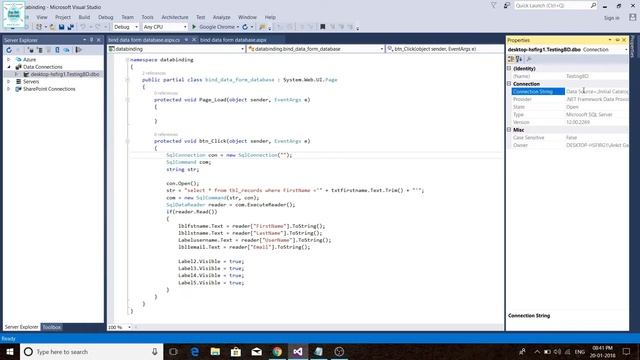Screen dimensions: 640x360
Task: Switch to bind data form database.aspx tab
Action: point(233,40)
